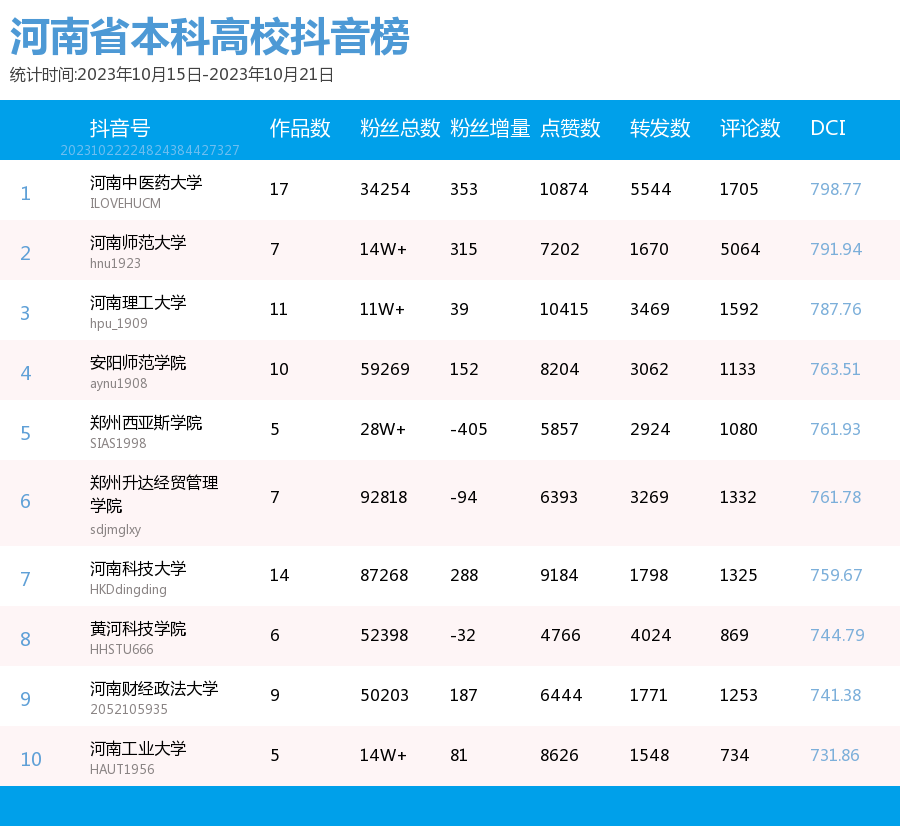The image size is (900, 826).
Task: Select 河南理工大学 name
Action: (x=138, y=303)
